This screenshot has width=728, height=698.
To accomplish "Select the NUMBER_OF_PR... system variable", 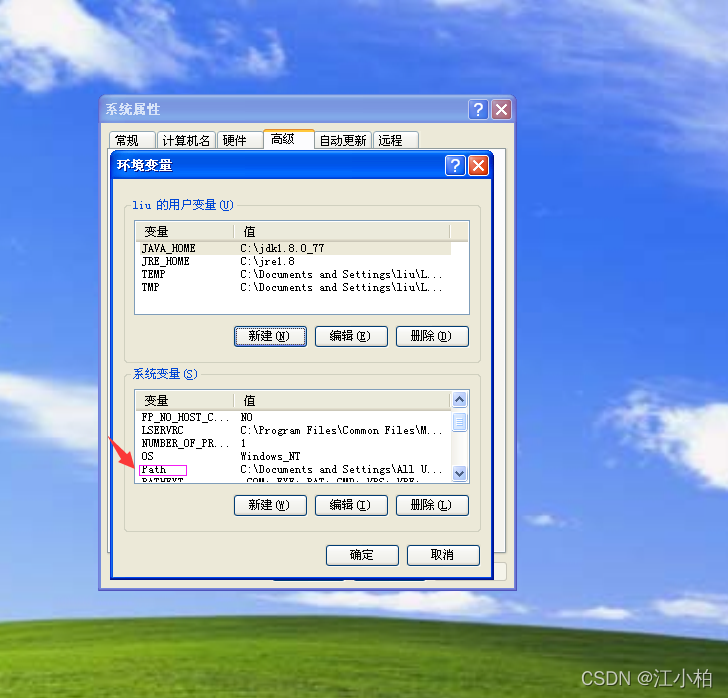I will [294, 444].
